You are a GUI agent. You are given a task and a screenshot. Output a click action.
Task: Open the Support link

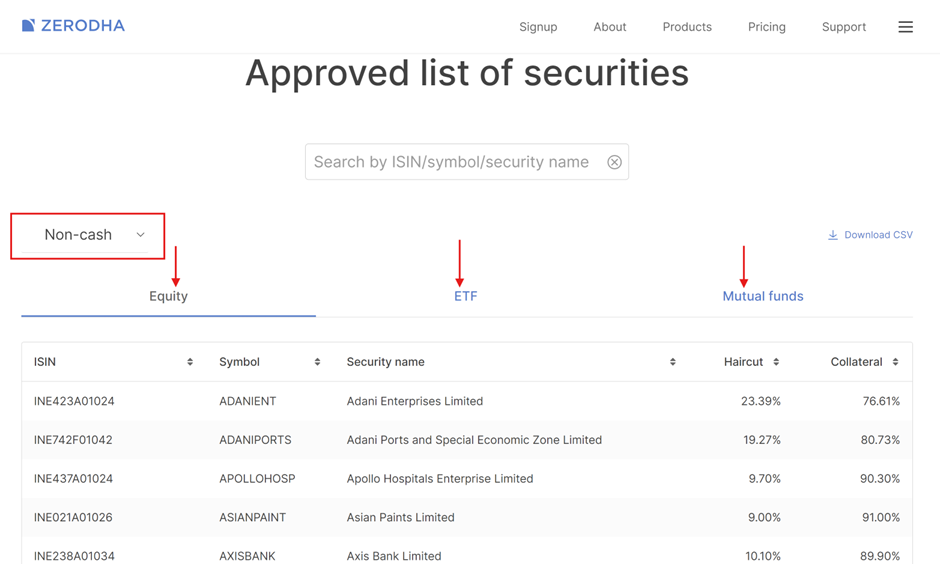click(843, 27)
